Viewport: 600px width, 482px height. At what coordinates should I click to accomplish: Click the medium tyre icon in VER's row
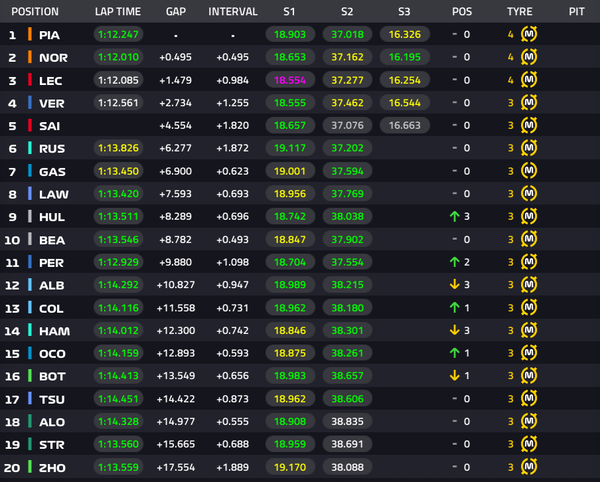[529, 103]
